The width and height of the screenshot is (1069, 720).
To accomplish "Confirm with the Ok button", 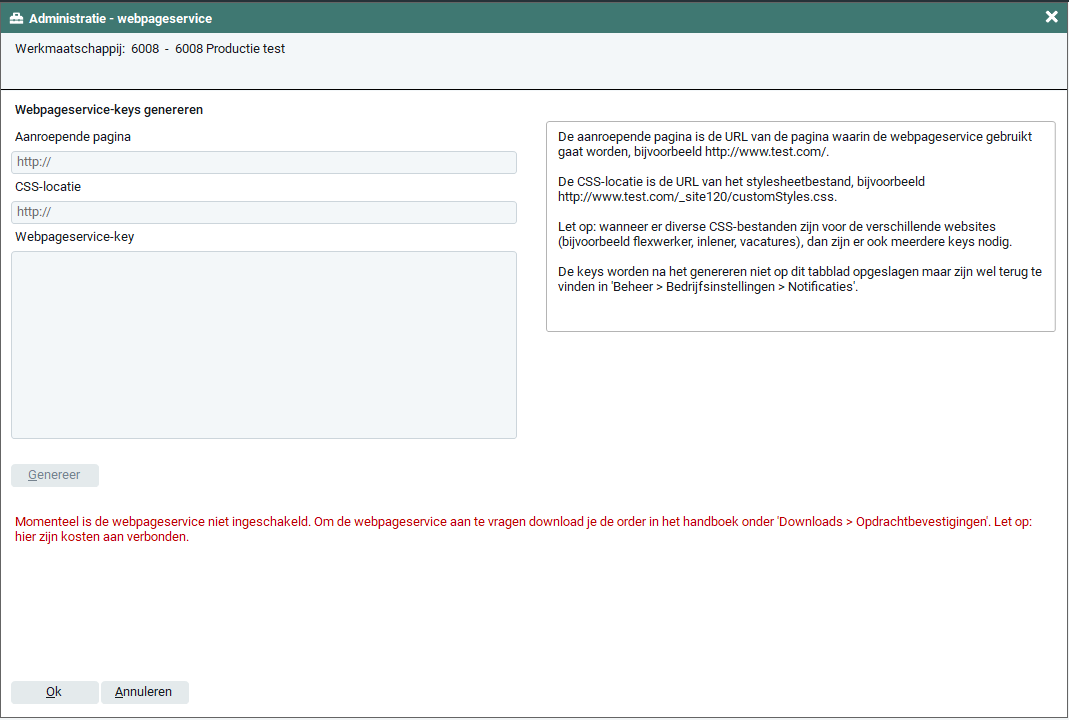I will coord(54,692).
